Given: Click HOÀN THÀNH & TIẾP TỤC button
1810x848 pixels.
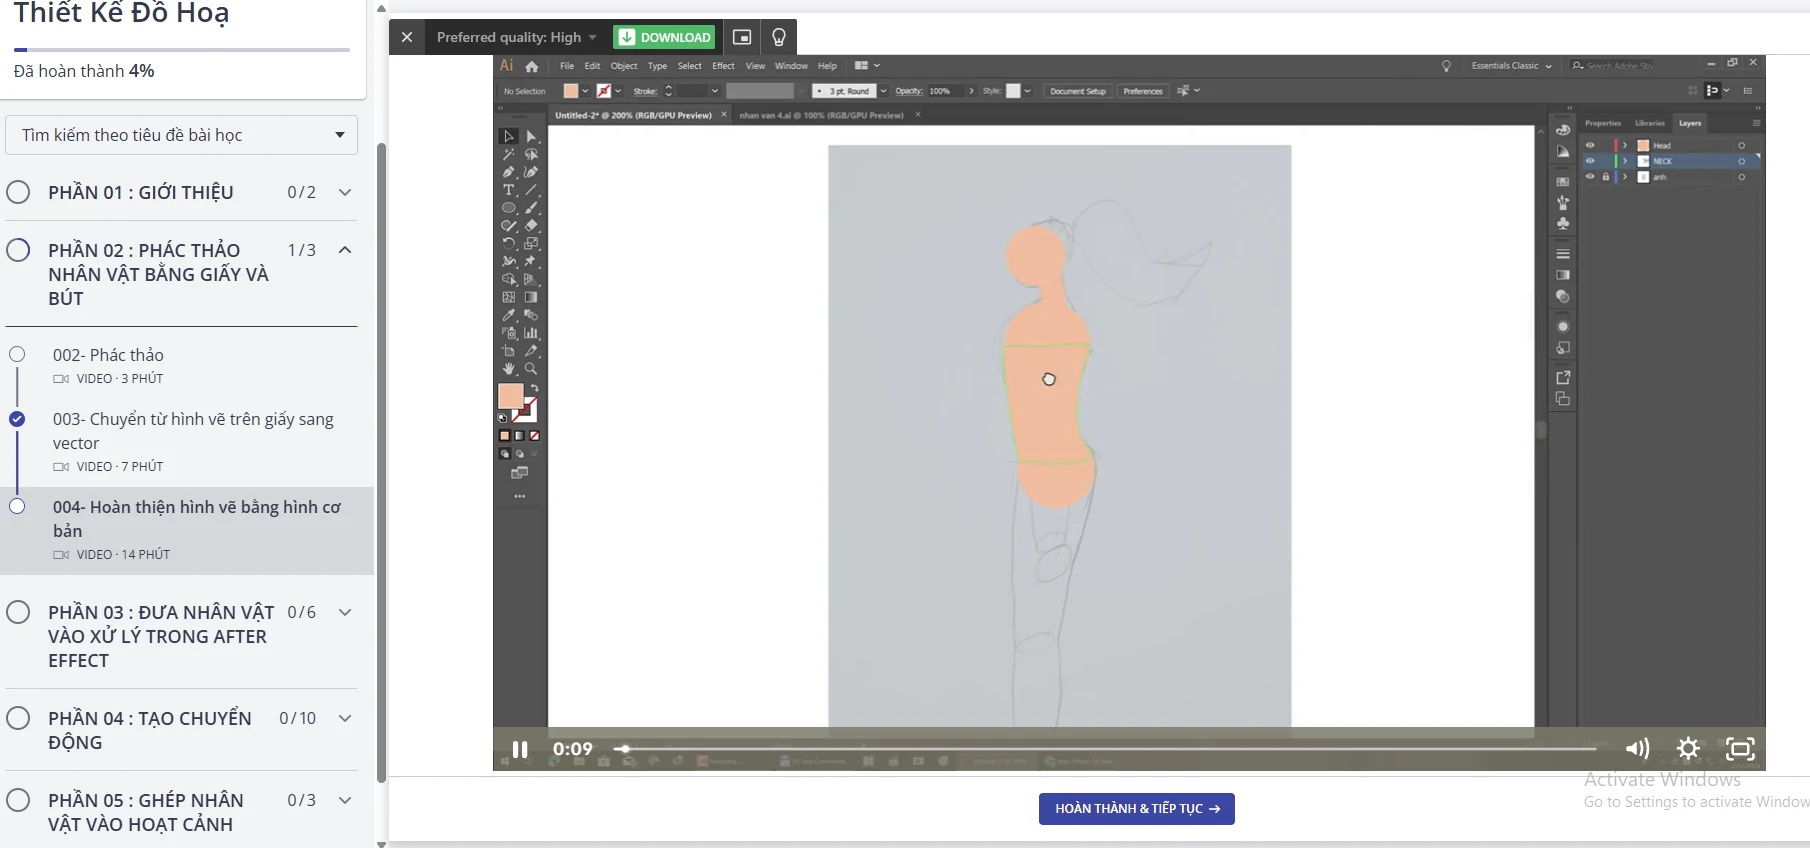Looking at the screenshot, I should pos(1136,809).
